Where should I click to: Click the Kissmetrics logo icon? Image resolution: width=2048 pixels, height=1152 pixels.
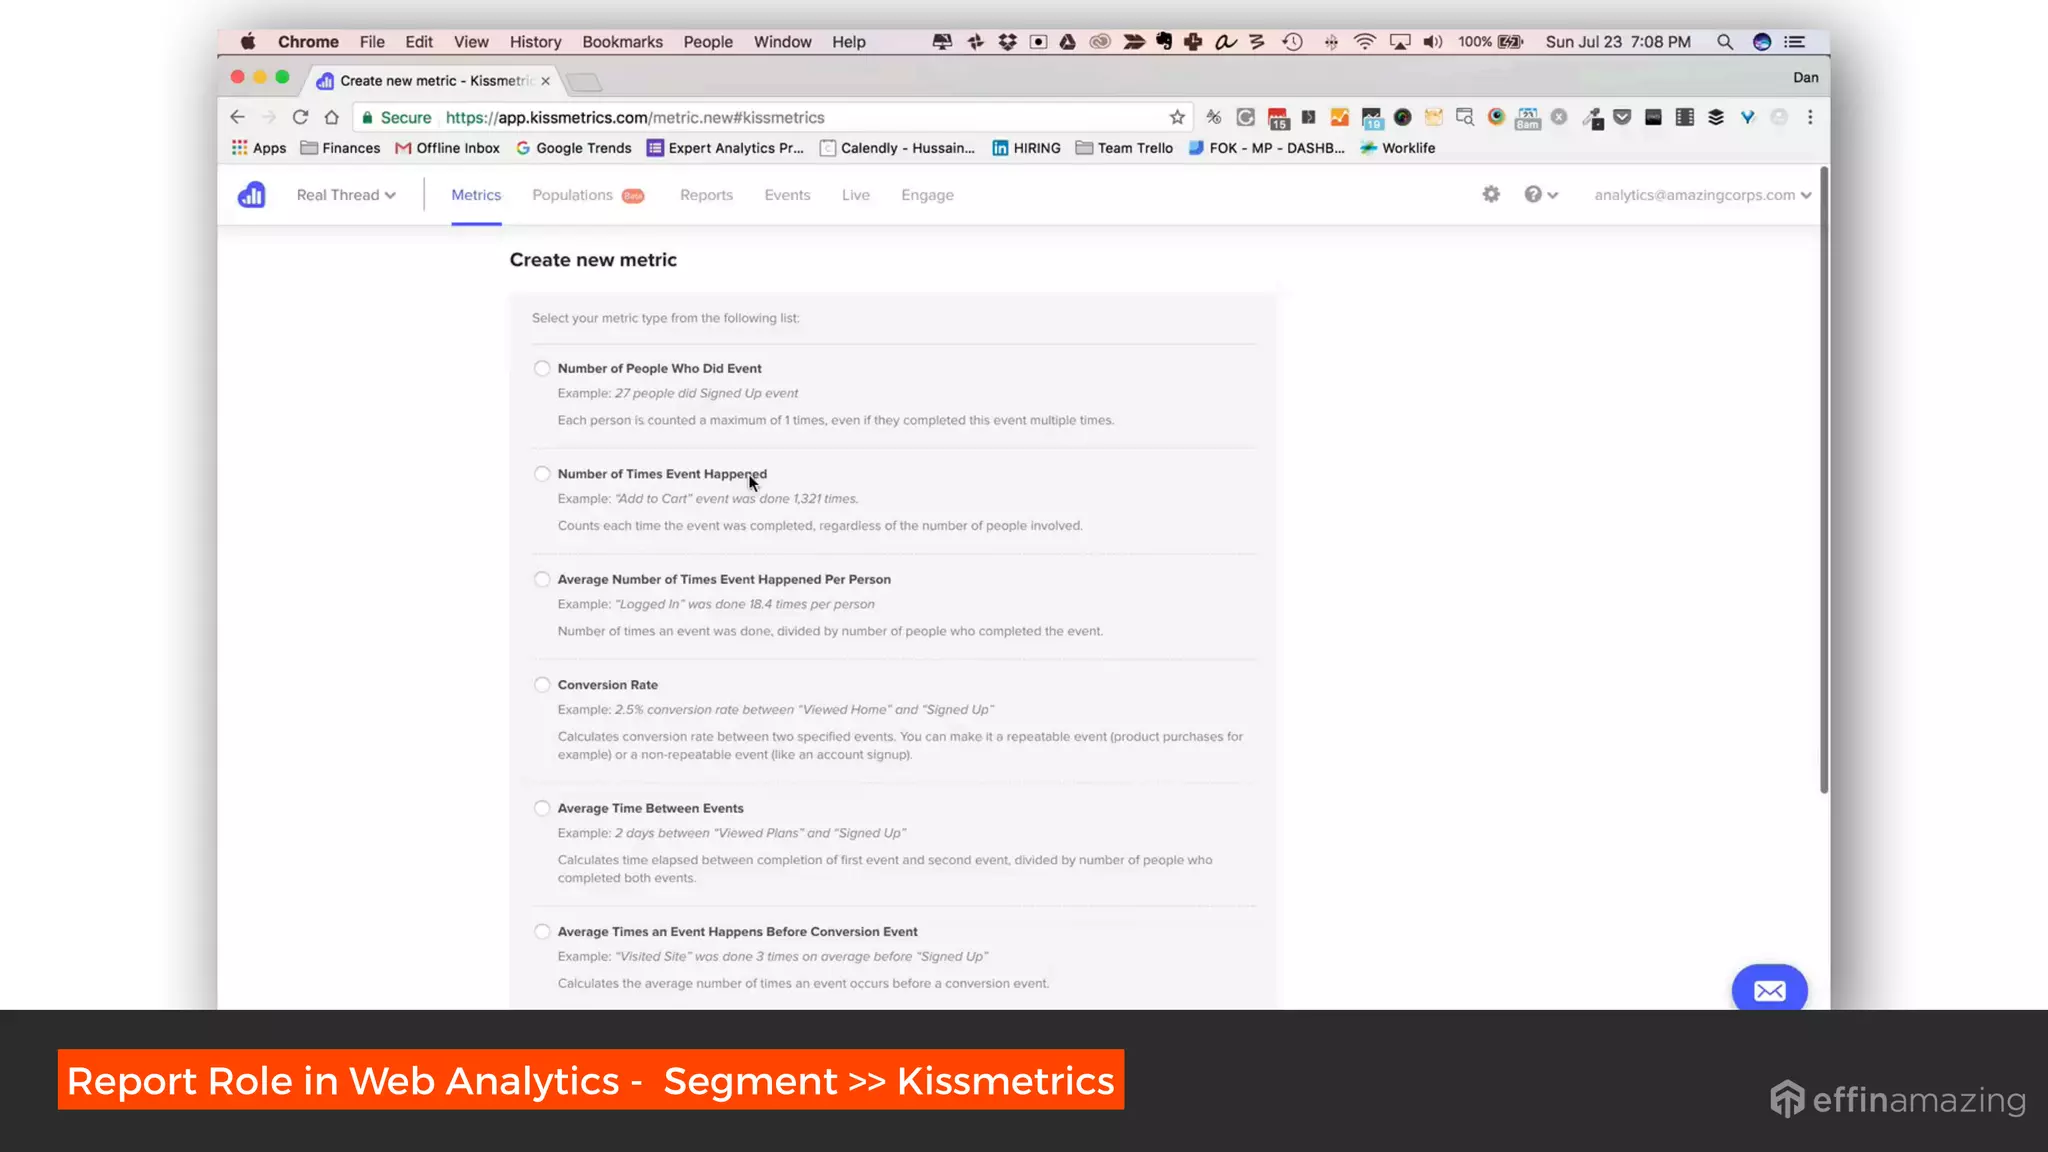(251, 194)
